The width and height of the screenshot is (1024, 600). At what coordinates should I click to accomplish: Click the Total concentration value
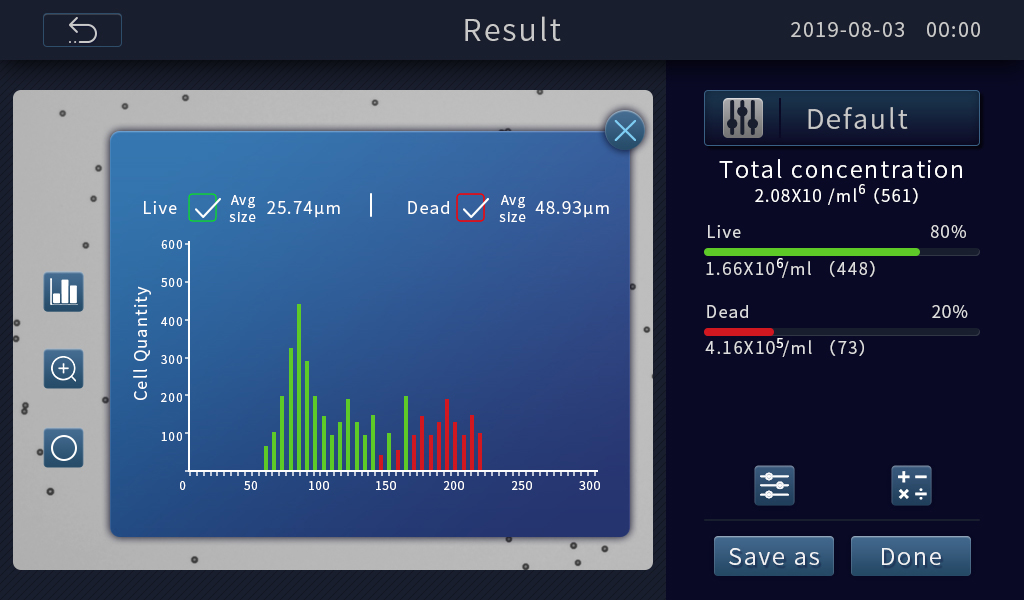841,195
